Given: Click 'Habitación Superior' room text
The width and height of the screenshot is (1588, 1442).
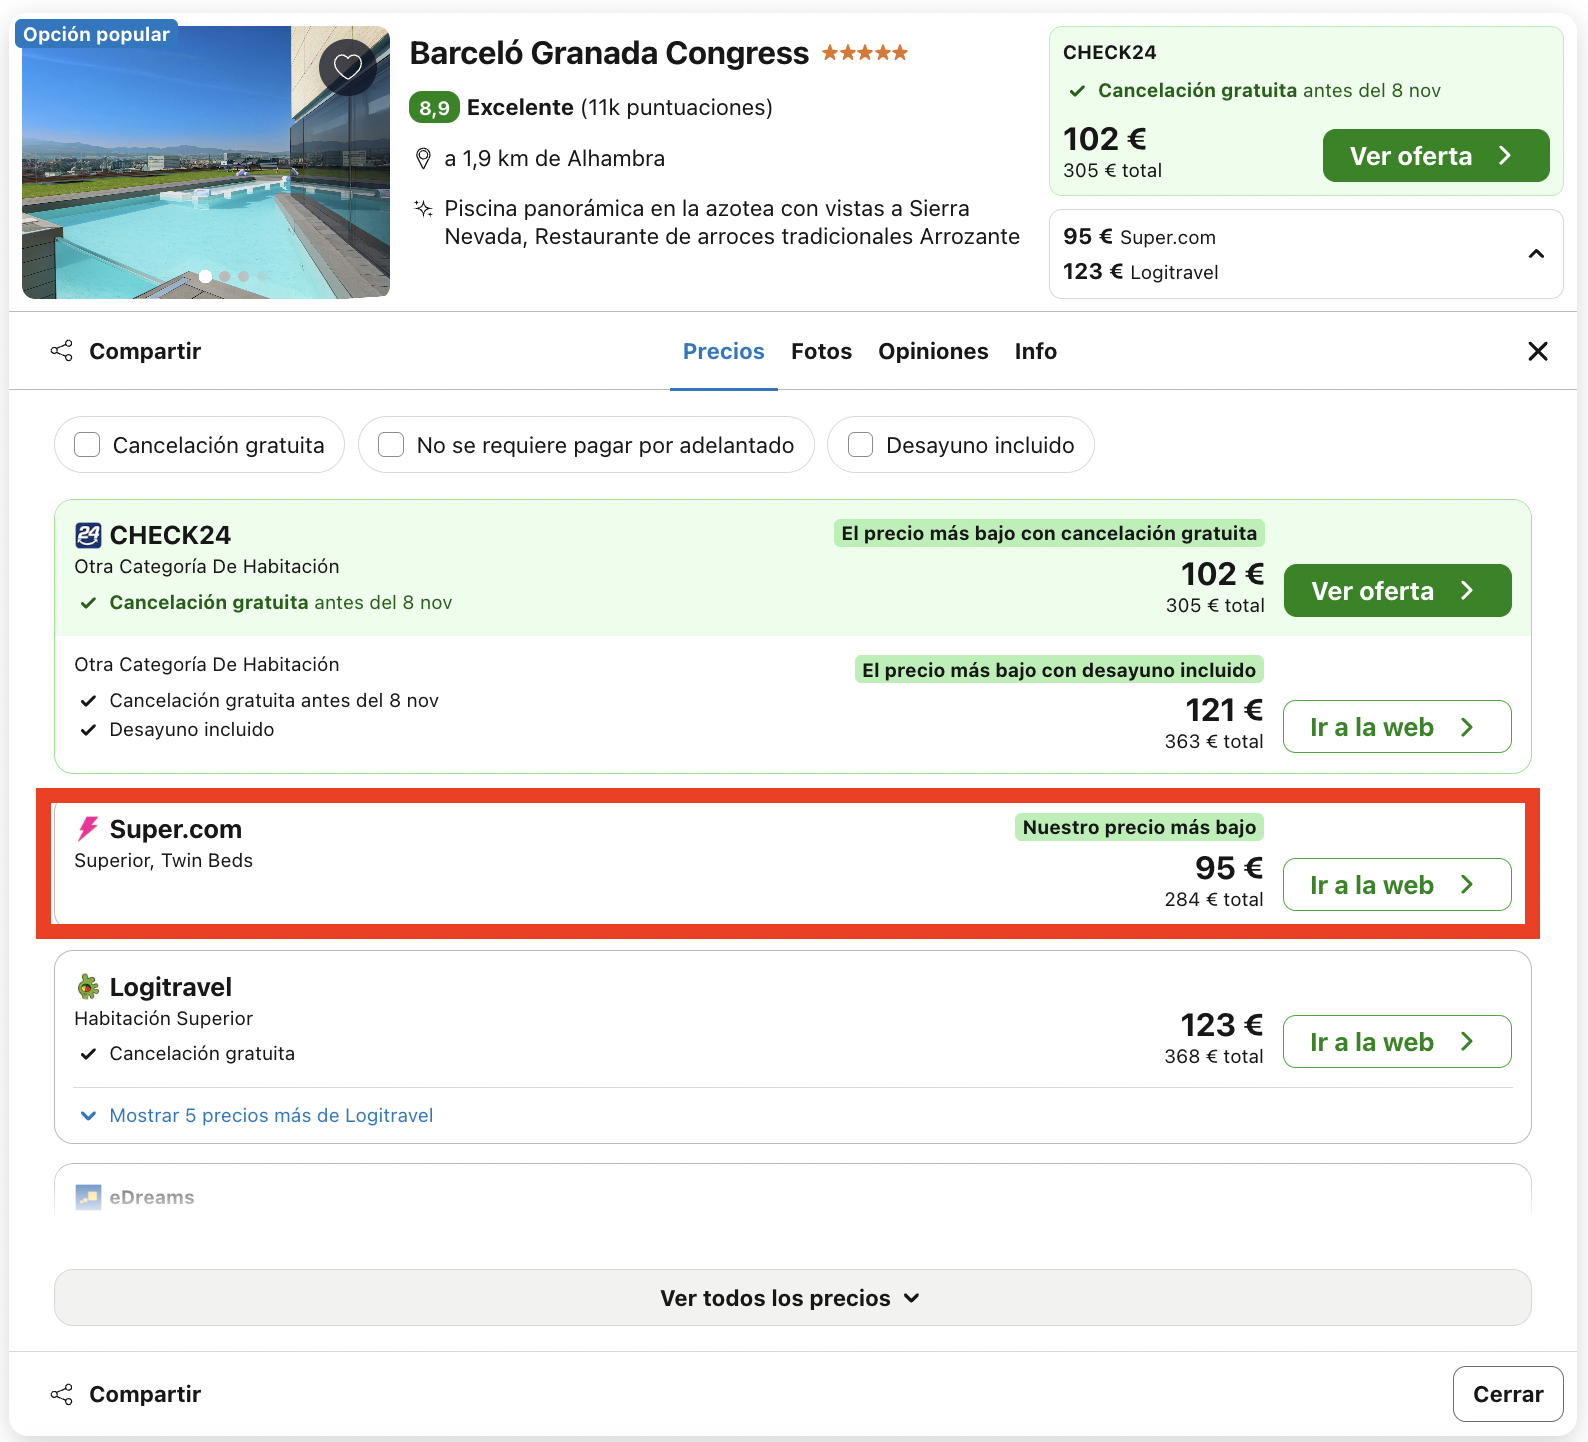Looking at the screenshot, I should click(x=164, y=1019).
